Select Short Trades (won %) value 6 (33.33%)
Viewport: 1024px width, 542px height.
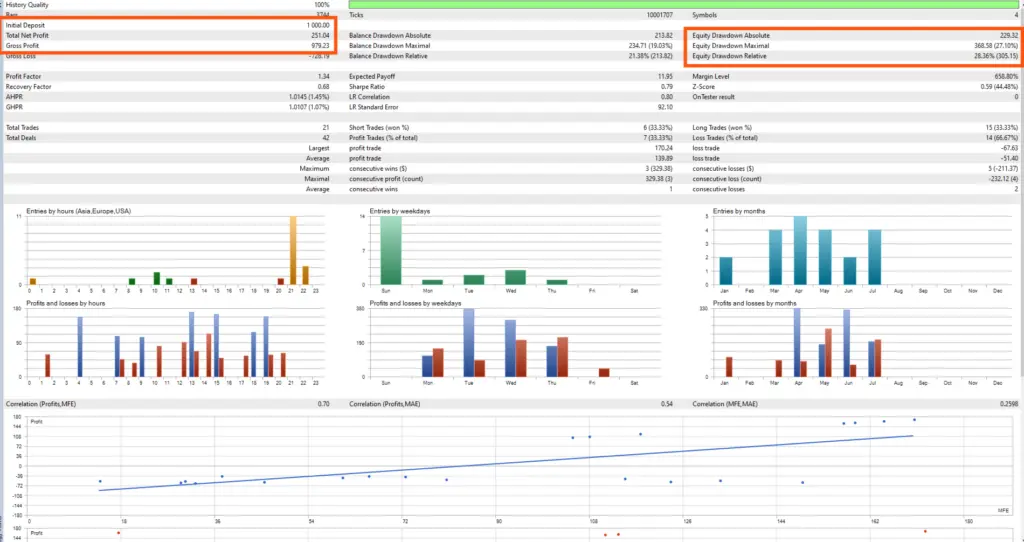658,128
